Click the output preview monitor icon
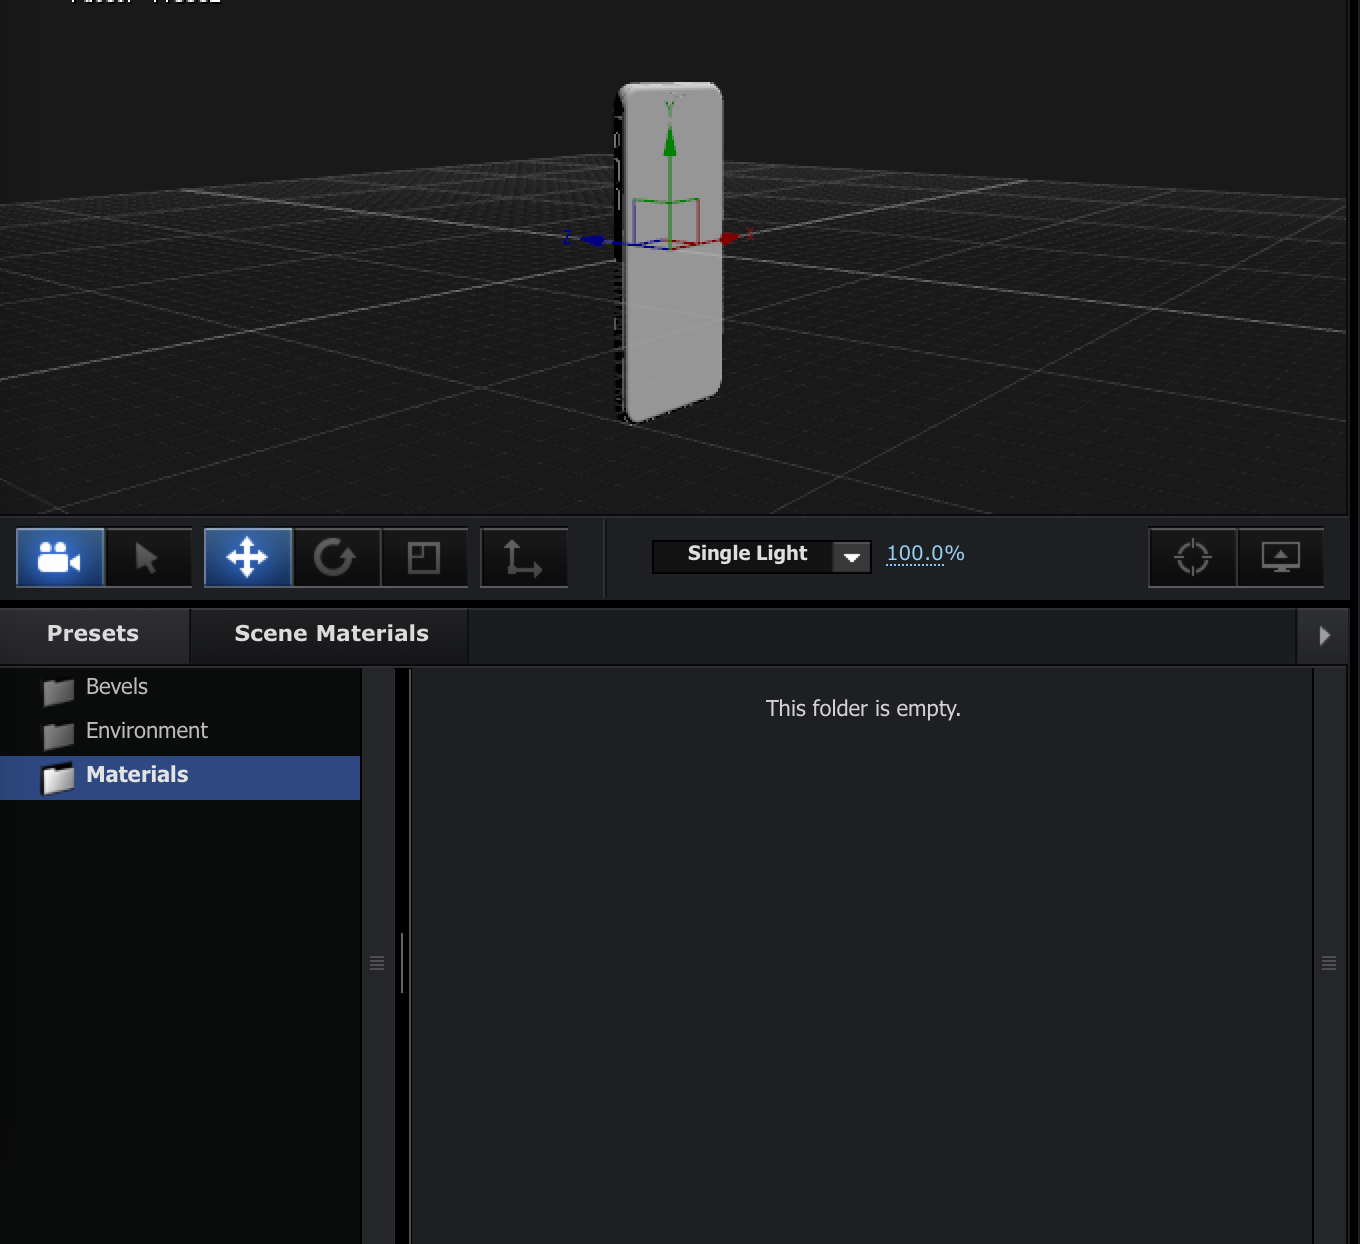Viewport: 1360px width, 1244px height. click(1280, 558)
